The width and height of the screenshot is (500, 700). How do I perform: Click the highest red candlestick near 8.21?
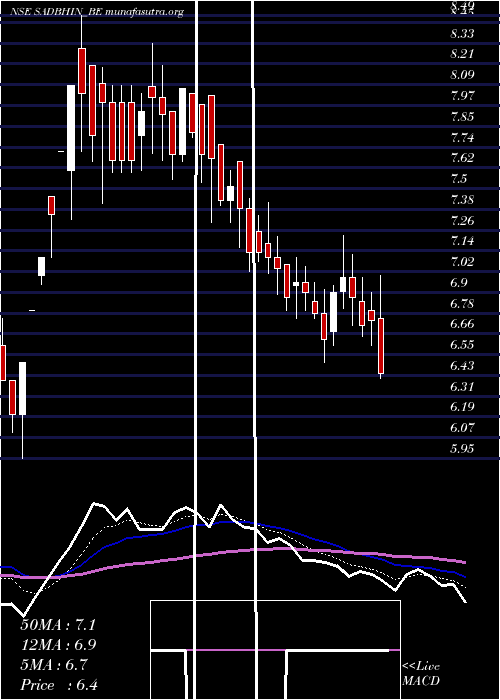click(82, 71)
